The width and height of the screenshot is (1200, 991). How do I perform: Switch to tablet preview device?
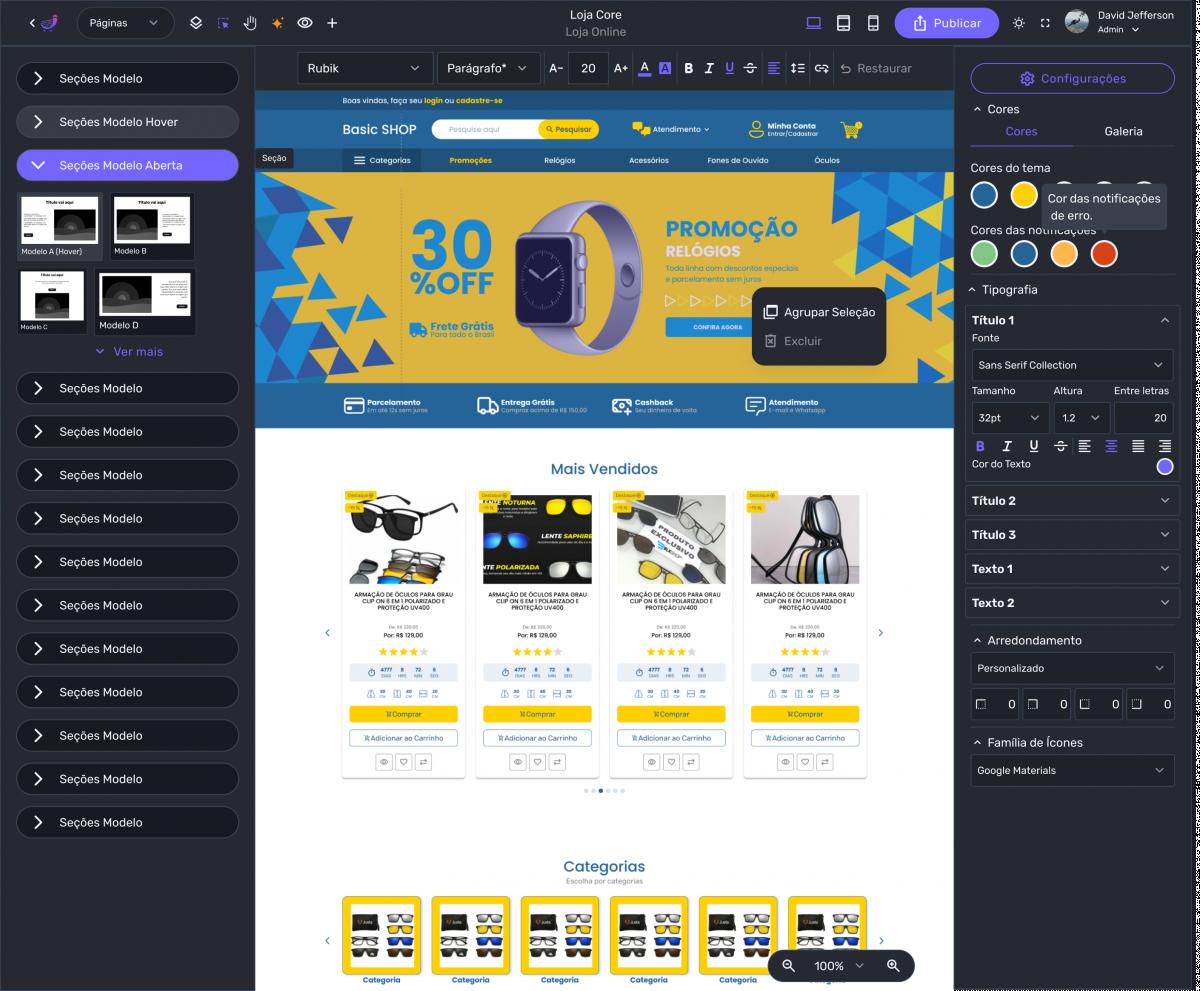tap(843, 23)
